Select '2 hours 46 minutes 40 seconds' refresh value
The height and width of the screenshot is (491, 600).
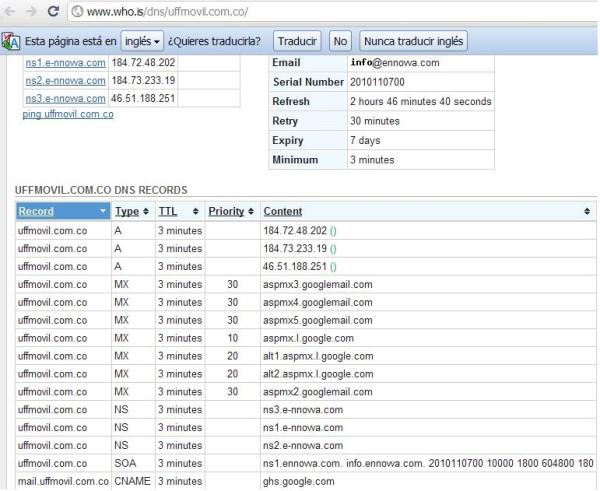(421, 102)
